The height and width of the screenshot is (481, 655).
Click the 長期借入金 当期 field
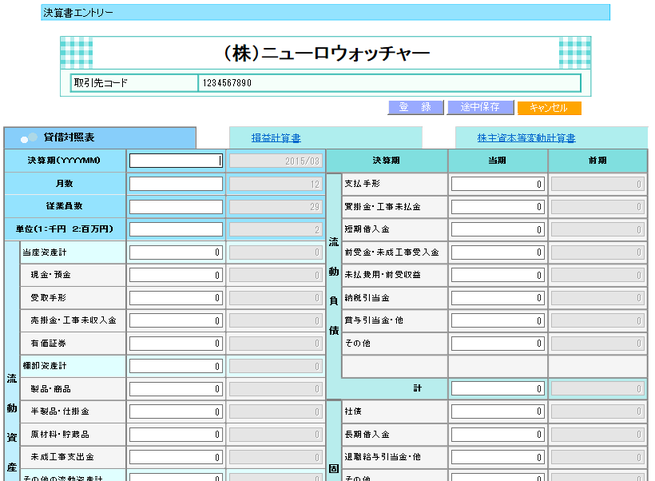click(x=497, y=435)
